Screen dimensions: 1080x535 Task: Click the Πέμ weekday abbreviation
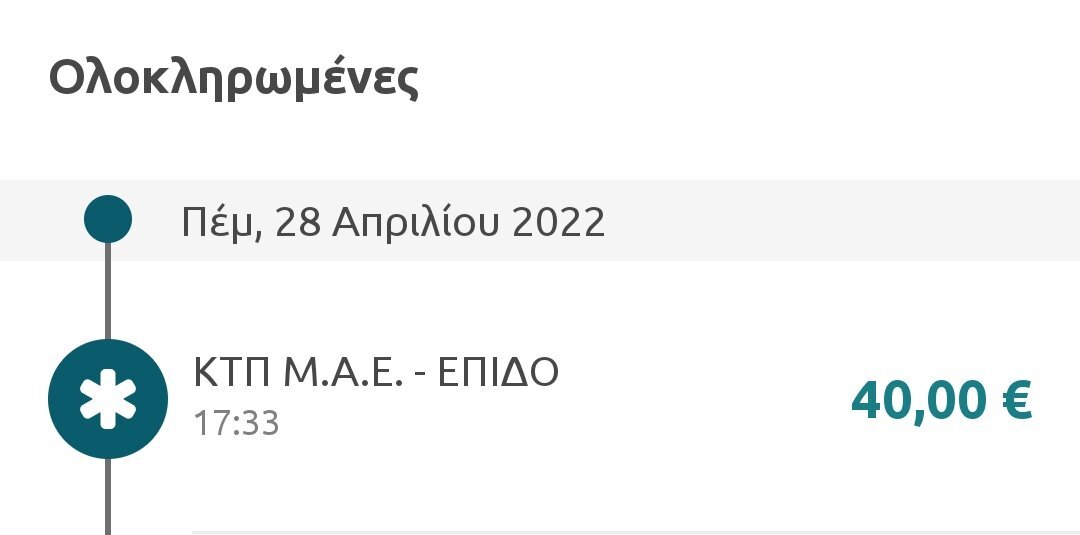222,222
